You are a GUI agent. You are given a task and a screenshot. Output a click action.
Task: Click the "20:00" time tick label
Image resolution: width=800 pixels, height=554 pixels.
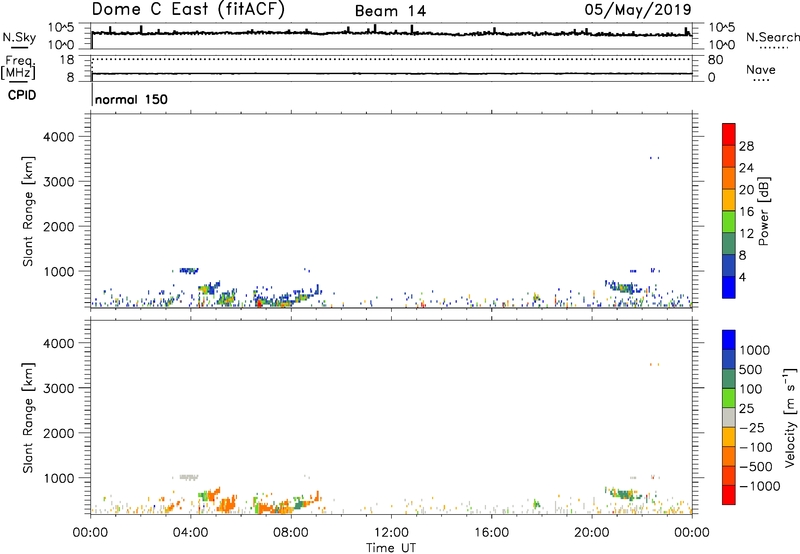coord(592,533)
